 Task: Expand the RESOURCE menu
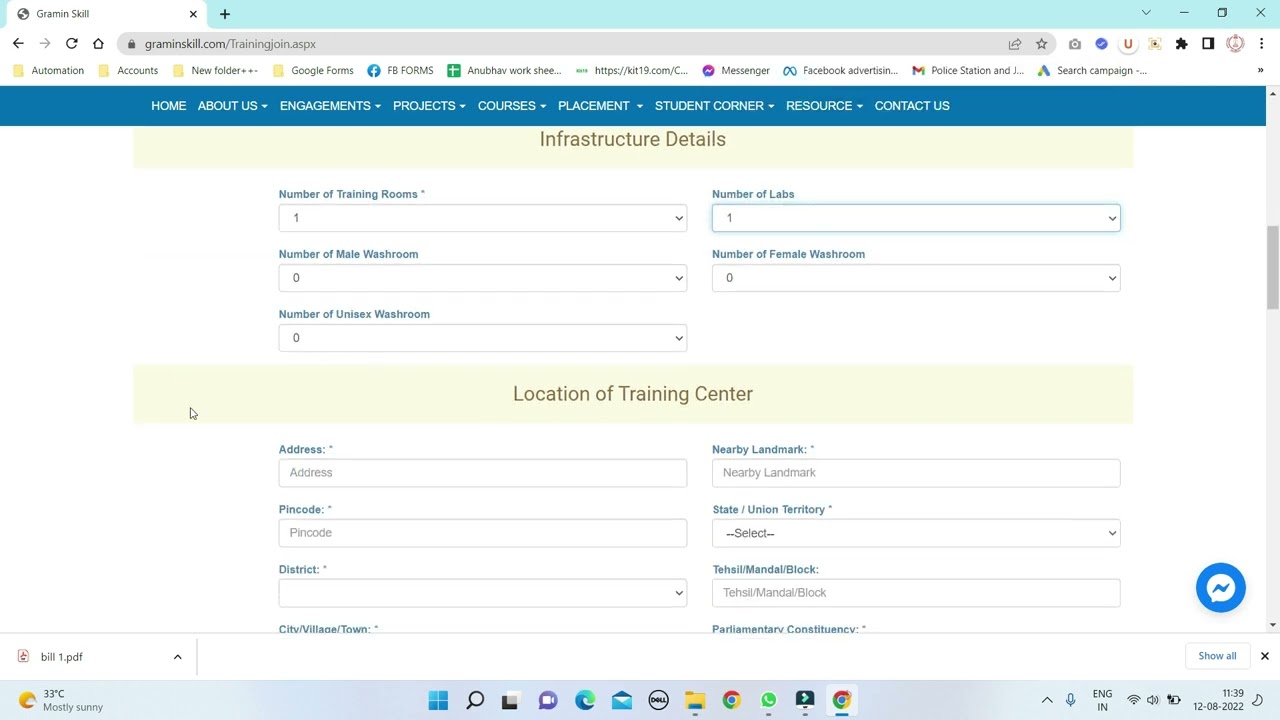(824, 106)
